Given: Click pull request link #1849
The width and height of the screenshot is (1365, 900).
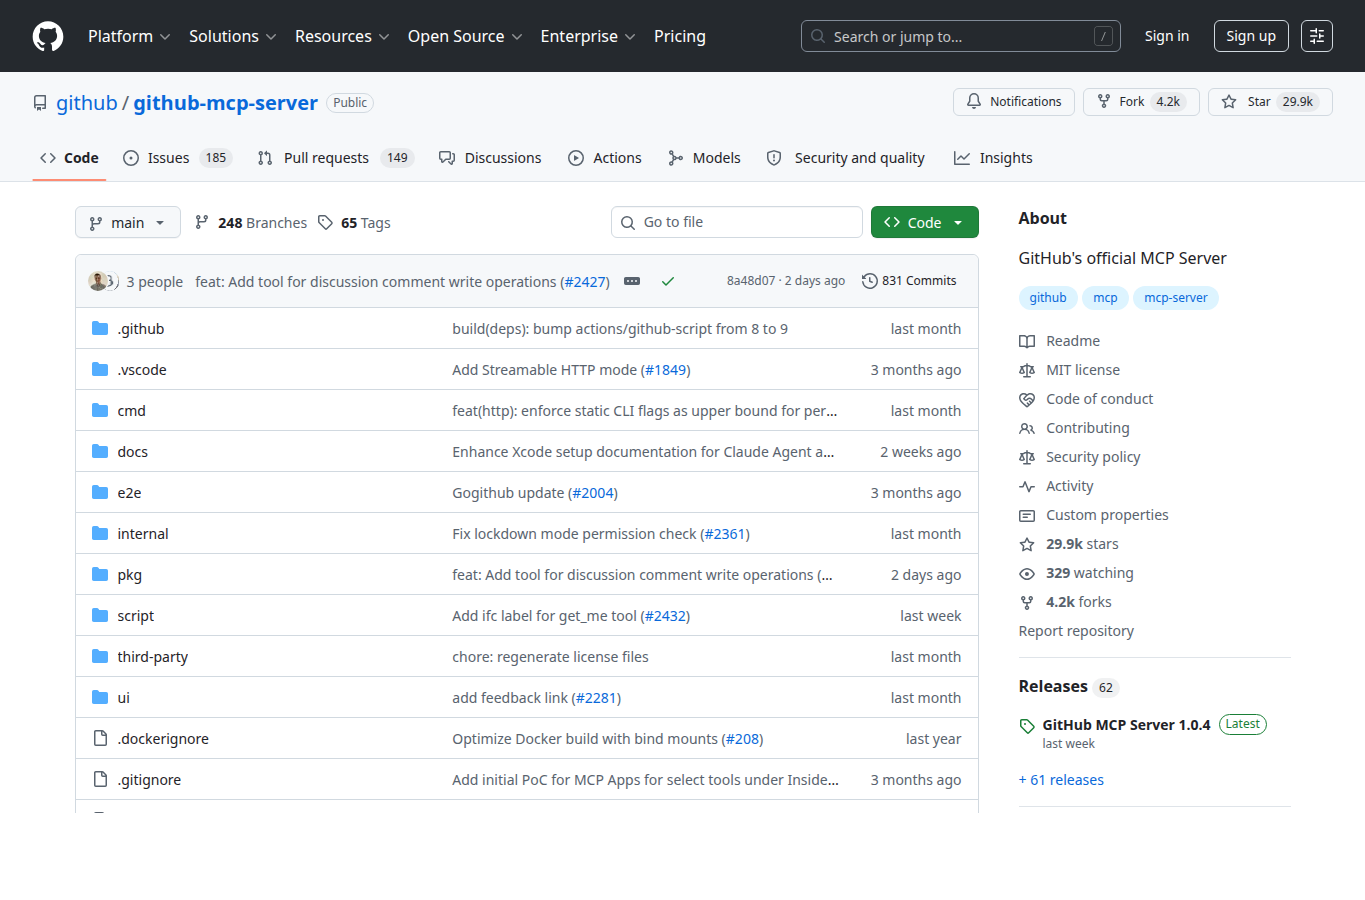Looking at the screenshot, I should click(666, 370).
